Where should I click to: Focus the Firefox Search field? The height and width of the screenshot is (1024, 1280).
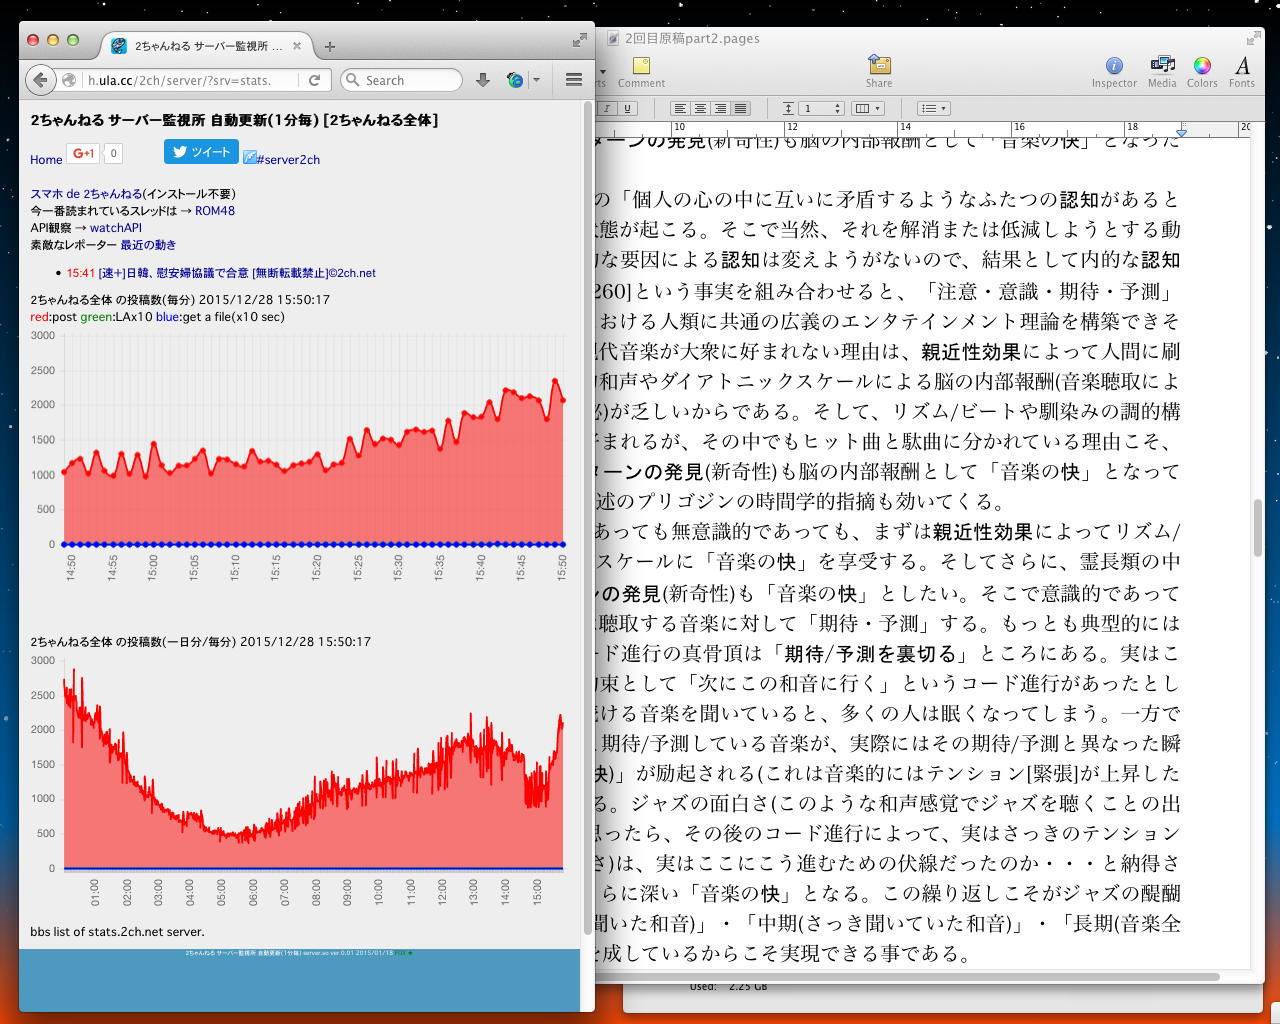(x=401, y=80)
